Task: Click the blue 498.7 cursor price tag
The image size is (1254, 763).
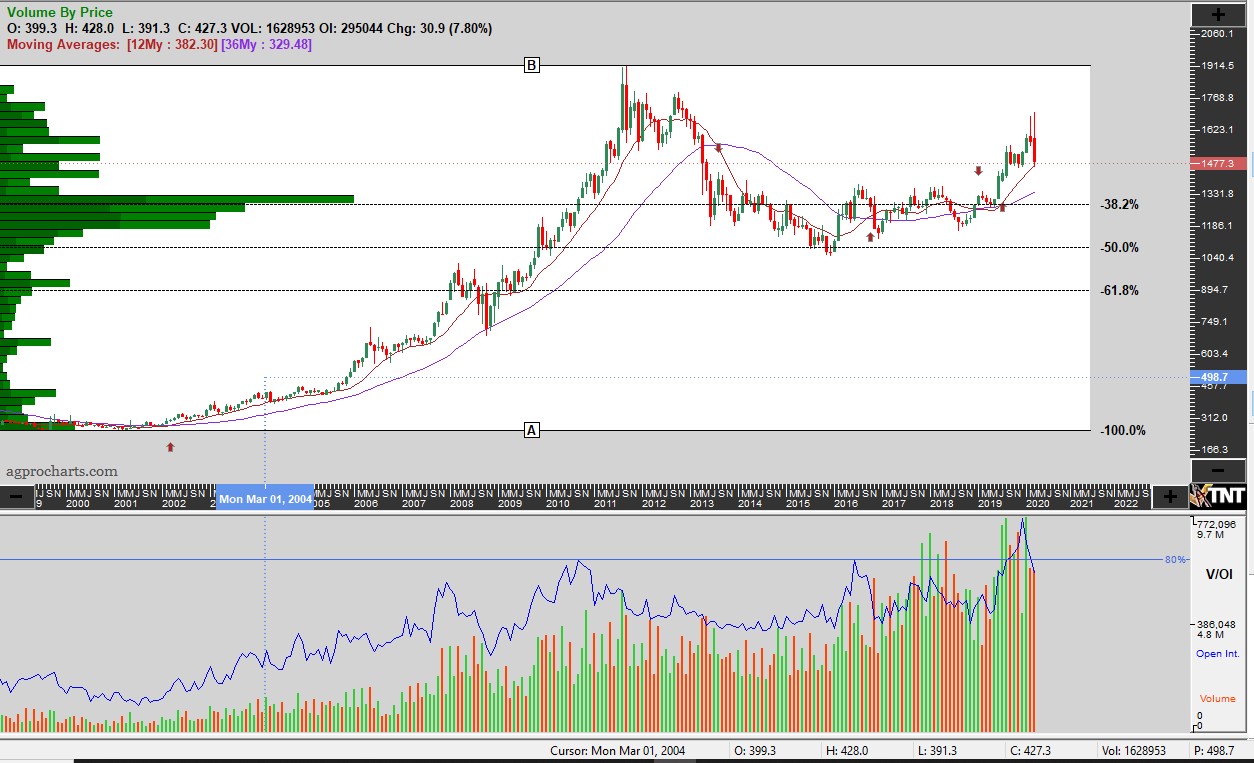Action: tap(1218, 377)
